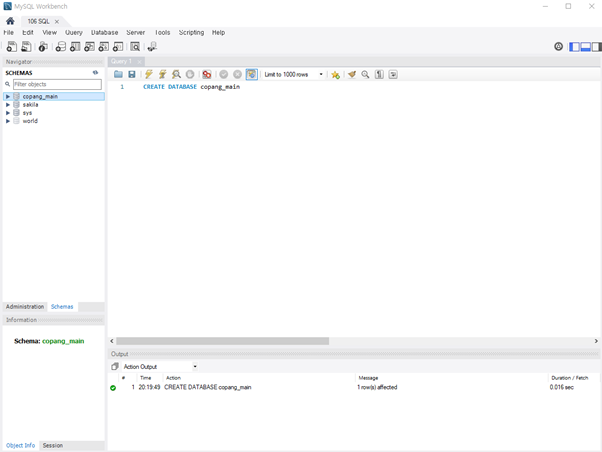Viewport: 602px width, 452px height.
Task: Open the Query menu
Action: (x=74, y=33)
